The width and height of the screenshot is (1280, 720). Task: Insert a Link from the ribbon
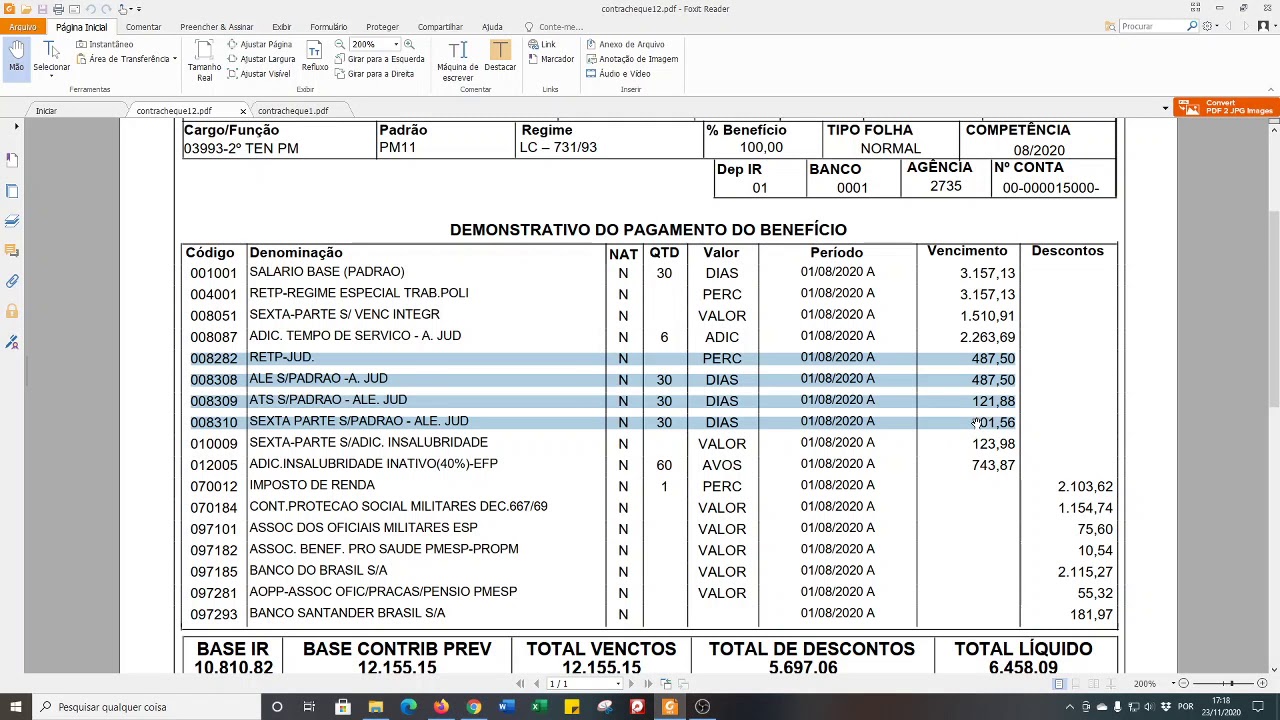542,44
